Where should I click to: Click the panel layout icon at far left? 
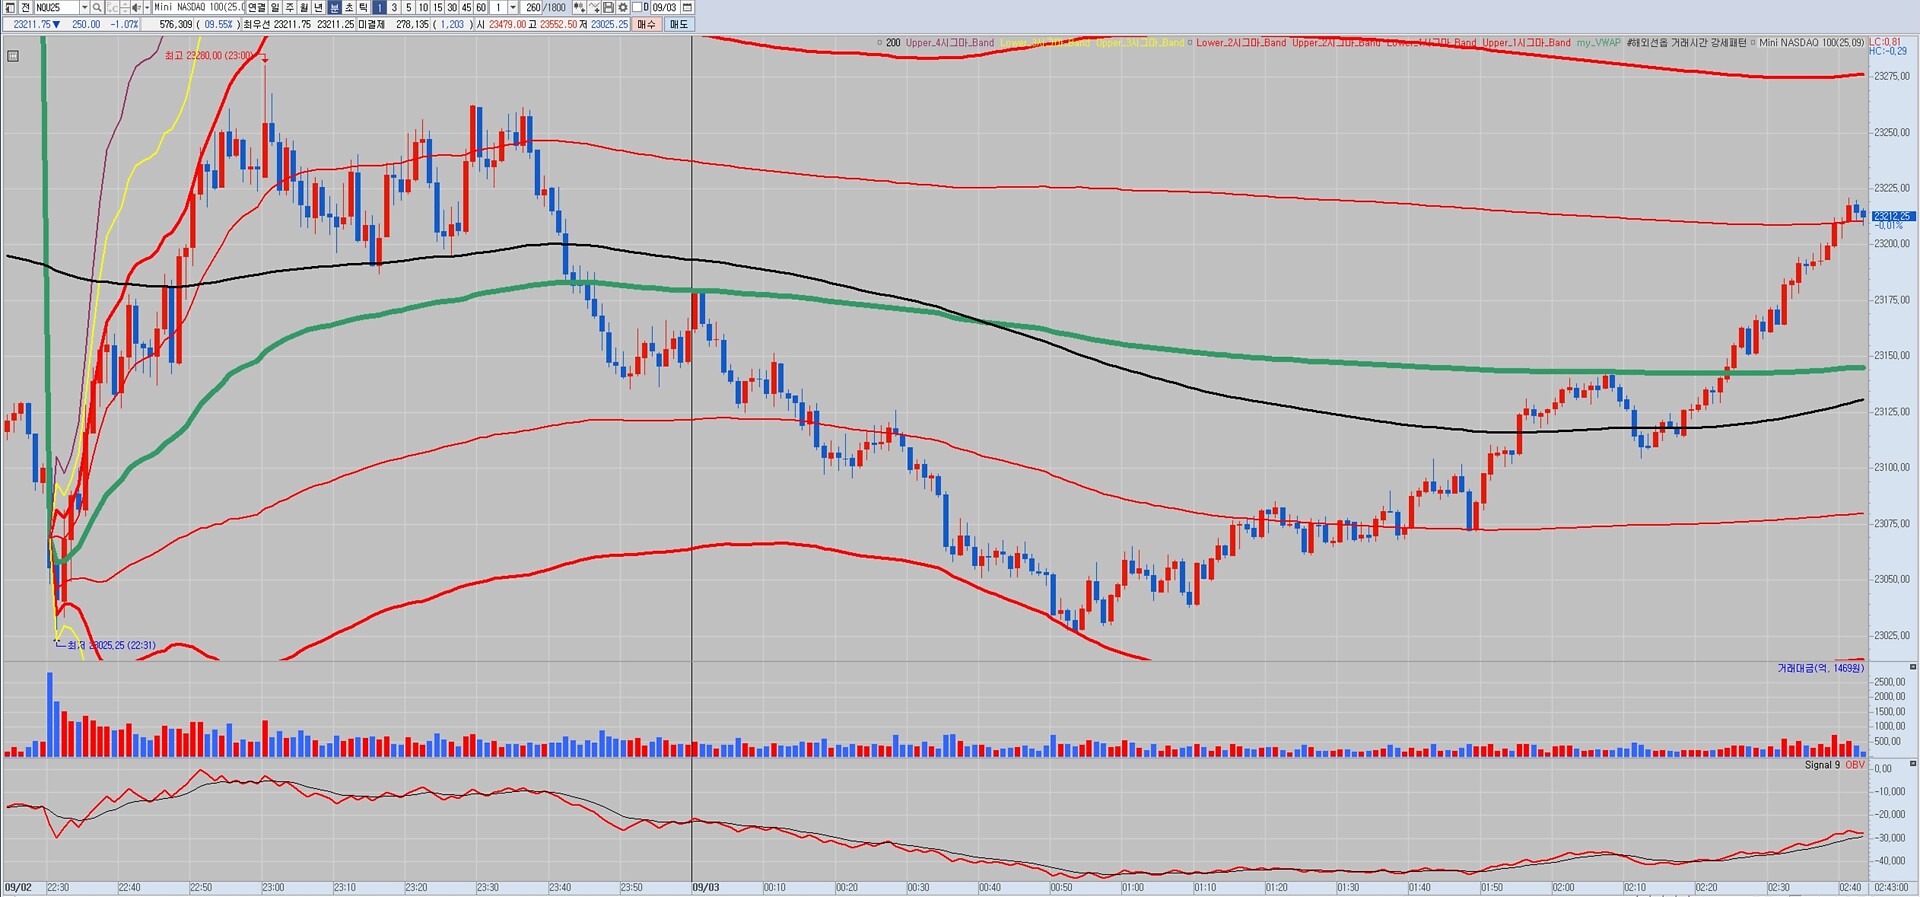coord(9,7)
